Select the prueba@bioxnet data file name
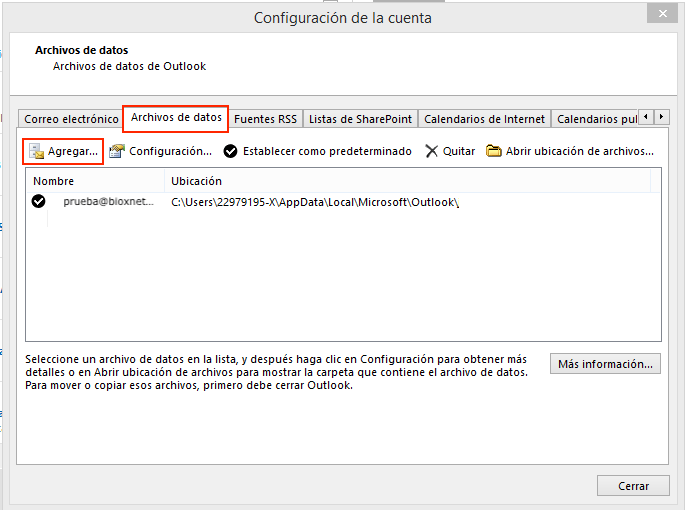This screenshot has height=510, width=685. [x=108, y=201]
